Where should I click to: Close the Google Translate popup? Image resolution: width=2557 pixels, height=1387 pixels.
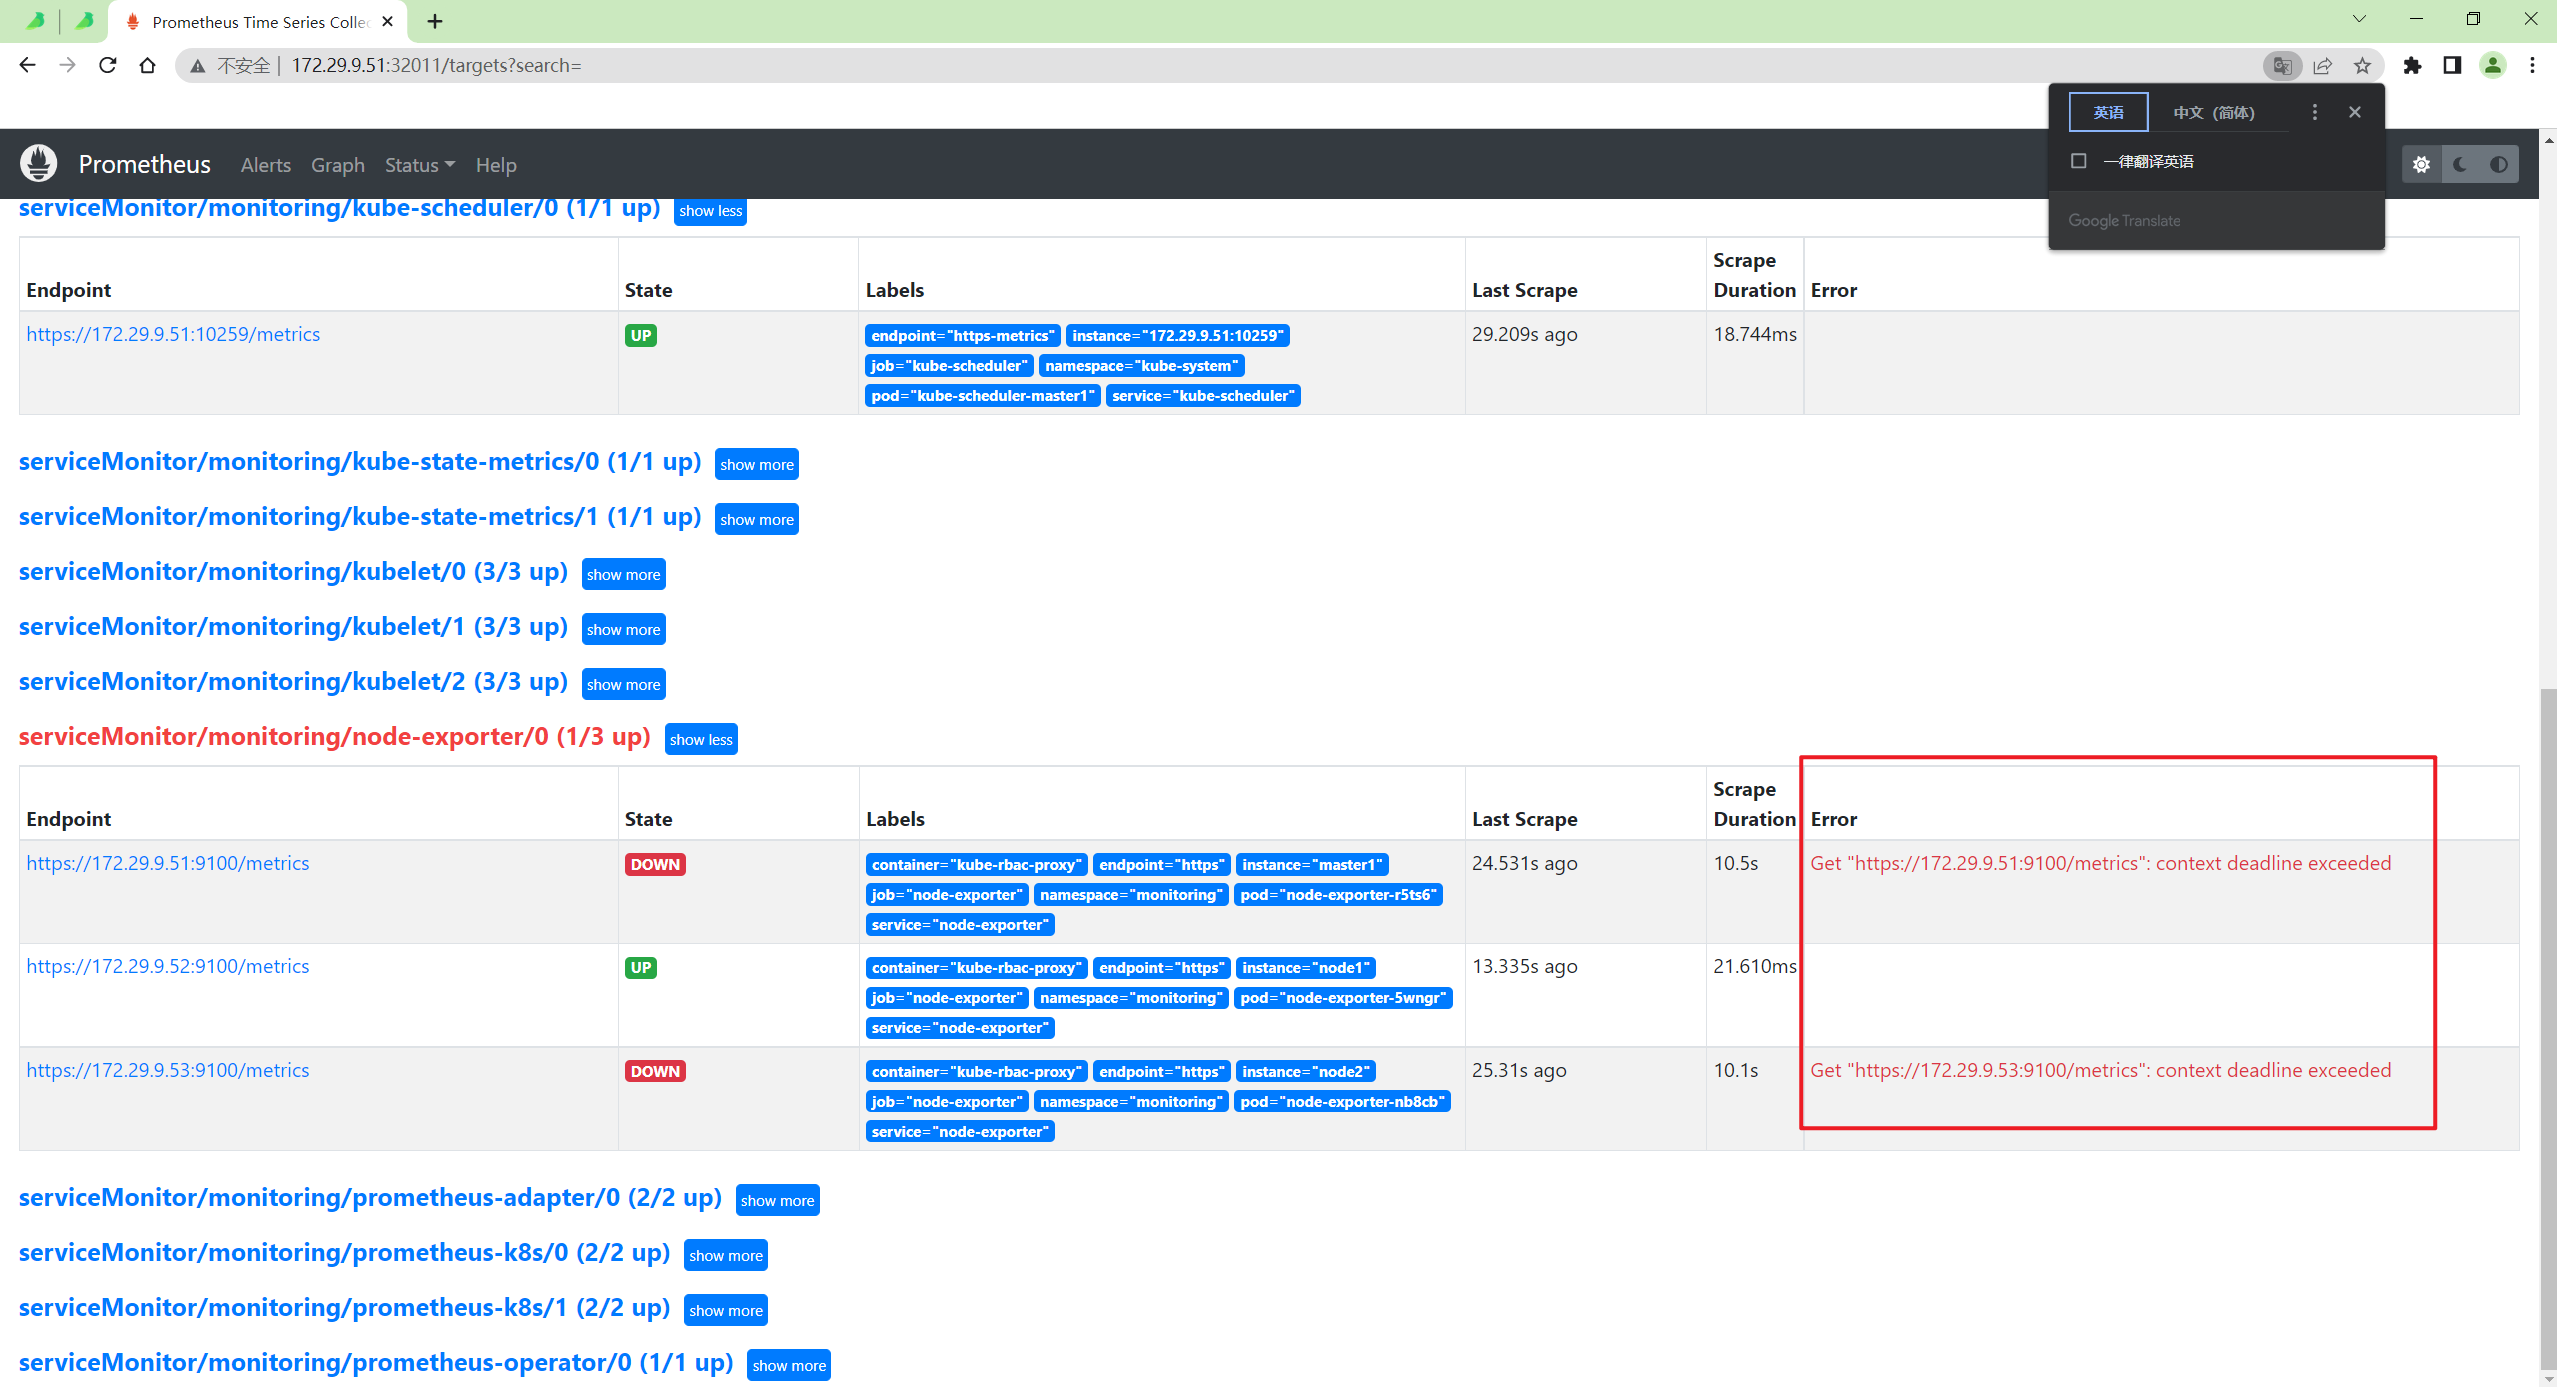click(2355, 112)
